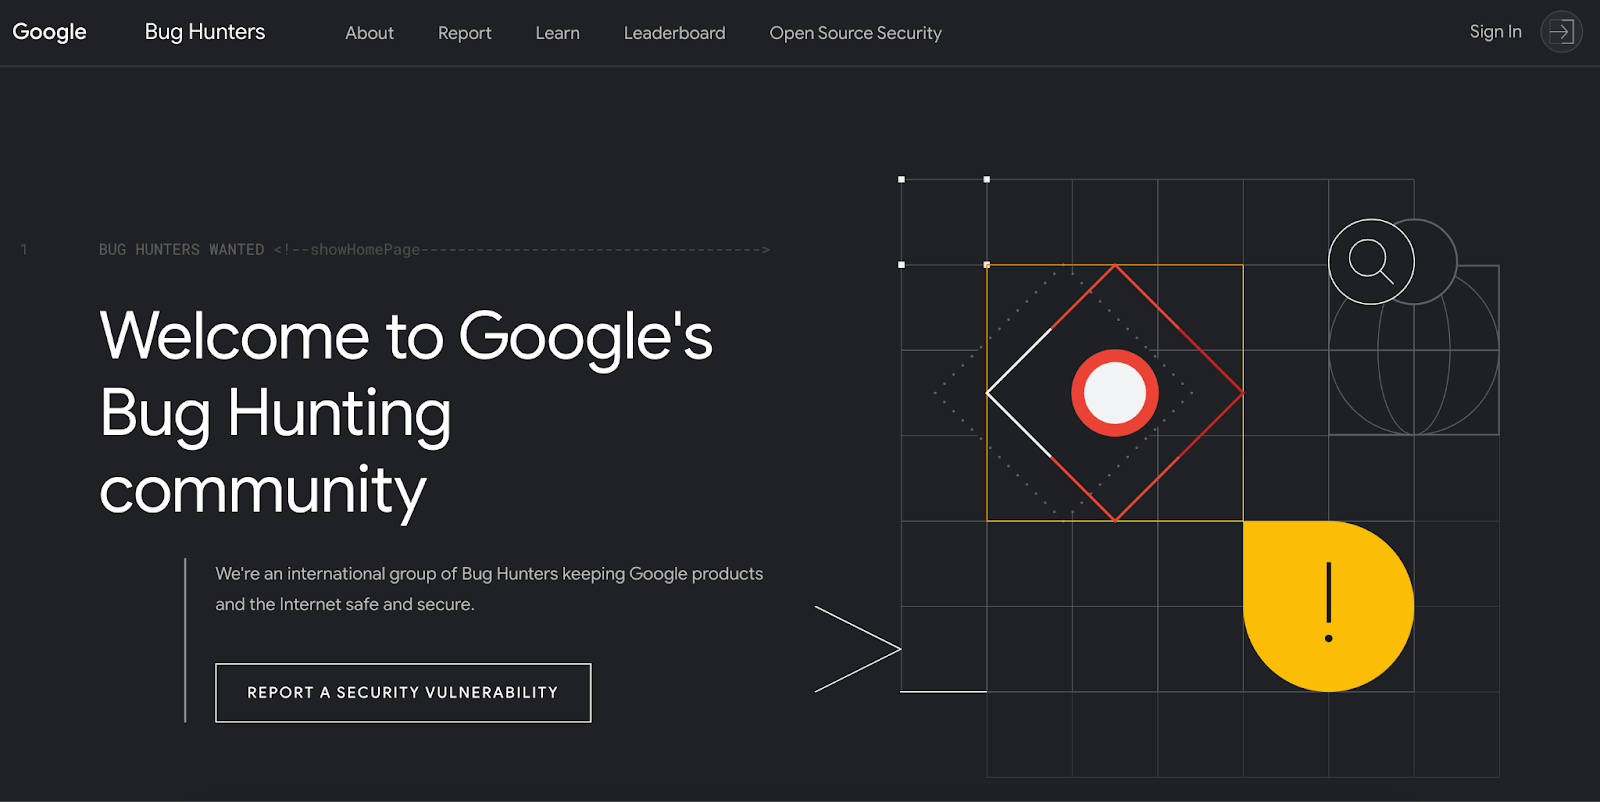
Task: Open the Bug Hunters home link
Action: (205, 32)
